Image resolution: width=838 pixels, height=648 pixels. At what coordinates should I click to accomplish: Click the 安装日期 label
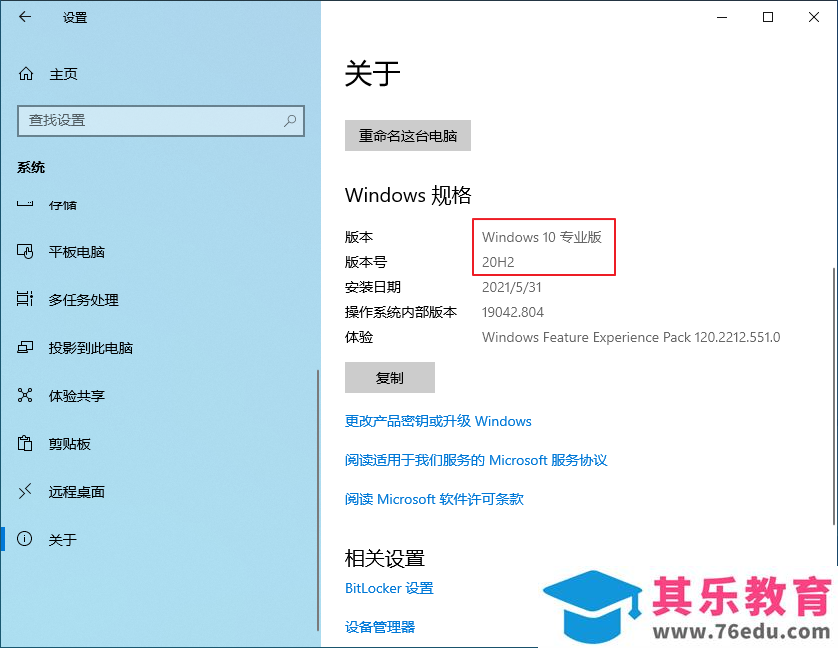click(x=373, y=287)
